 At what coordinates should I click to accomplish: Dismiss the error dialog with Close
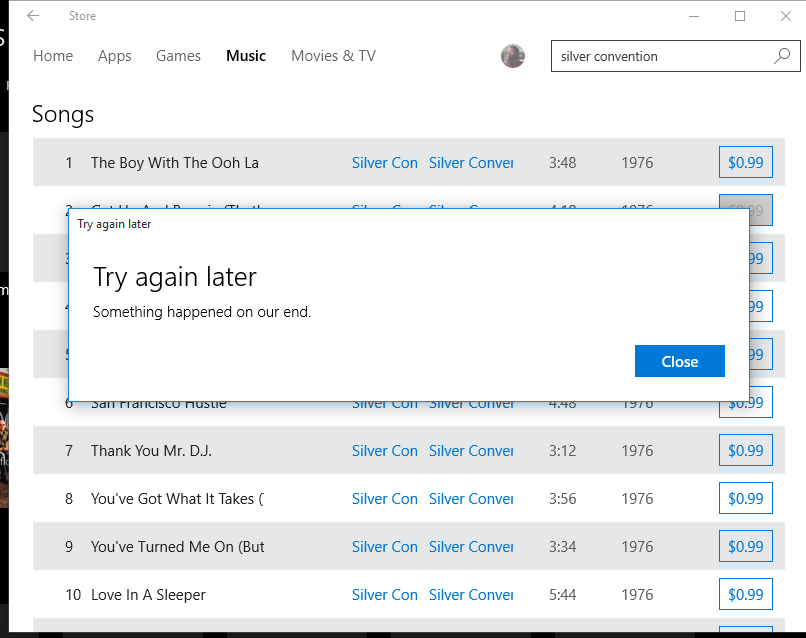680,361
